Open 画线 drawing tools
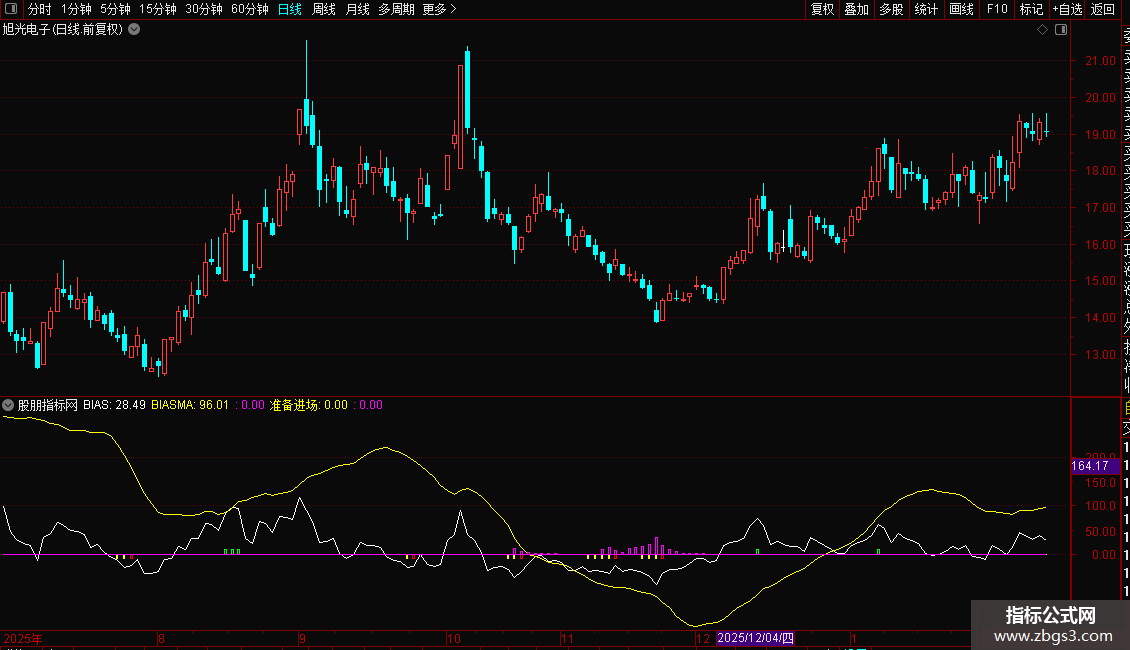This screenshot has height=650, width=1130. (961, 9)
